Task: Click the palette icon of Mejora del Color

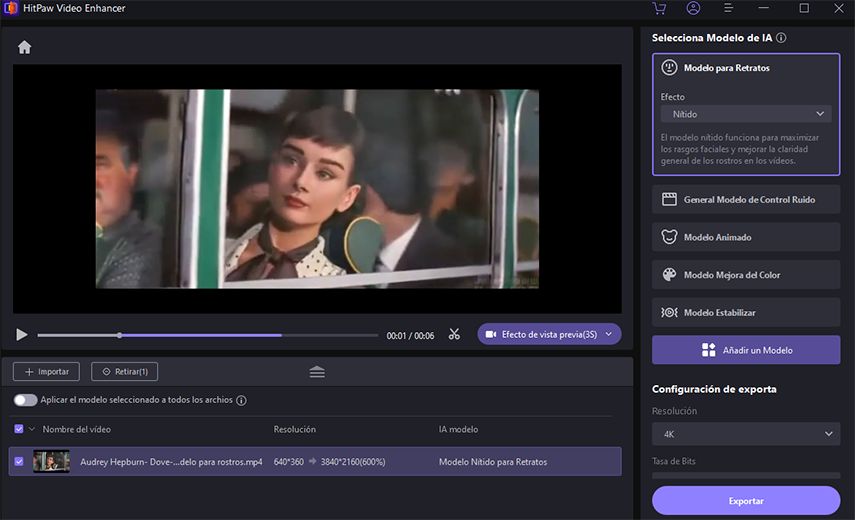Action: click(669, 275)
